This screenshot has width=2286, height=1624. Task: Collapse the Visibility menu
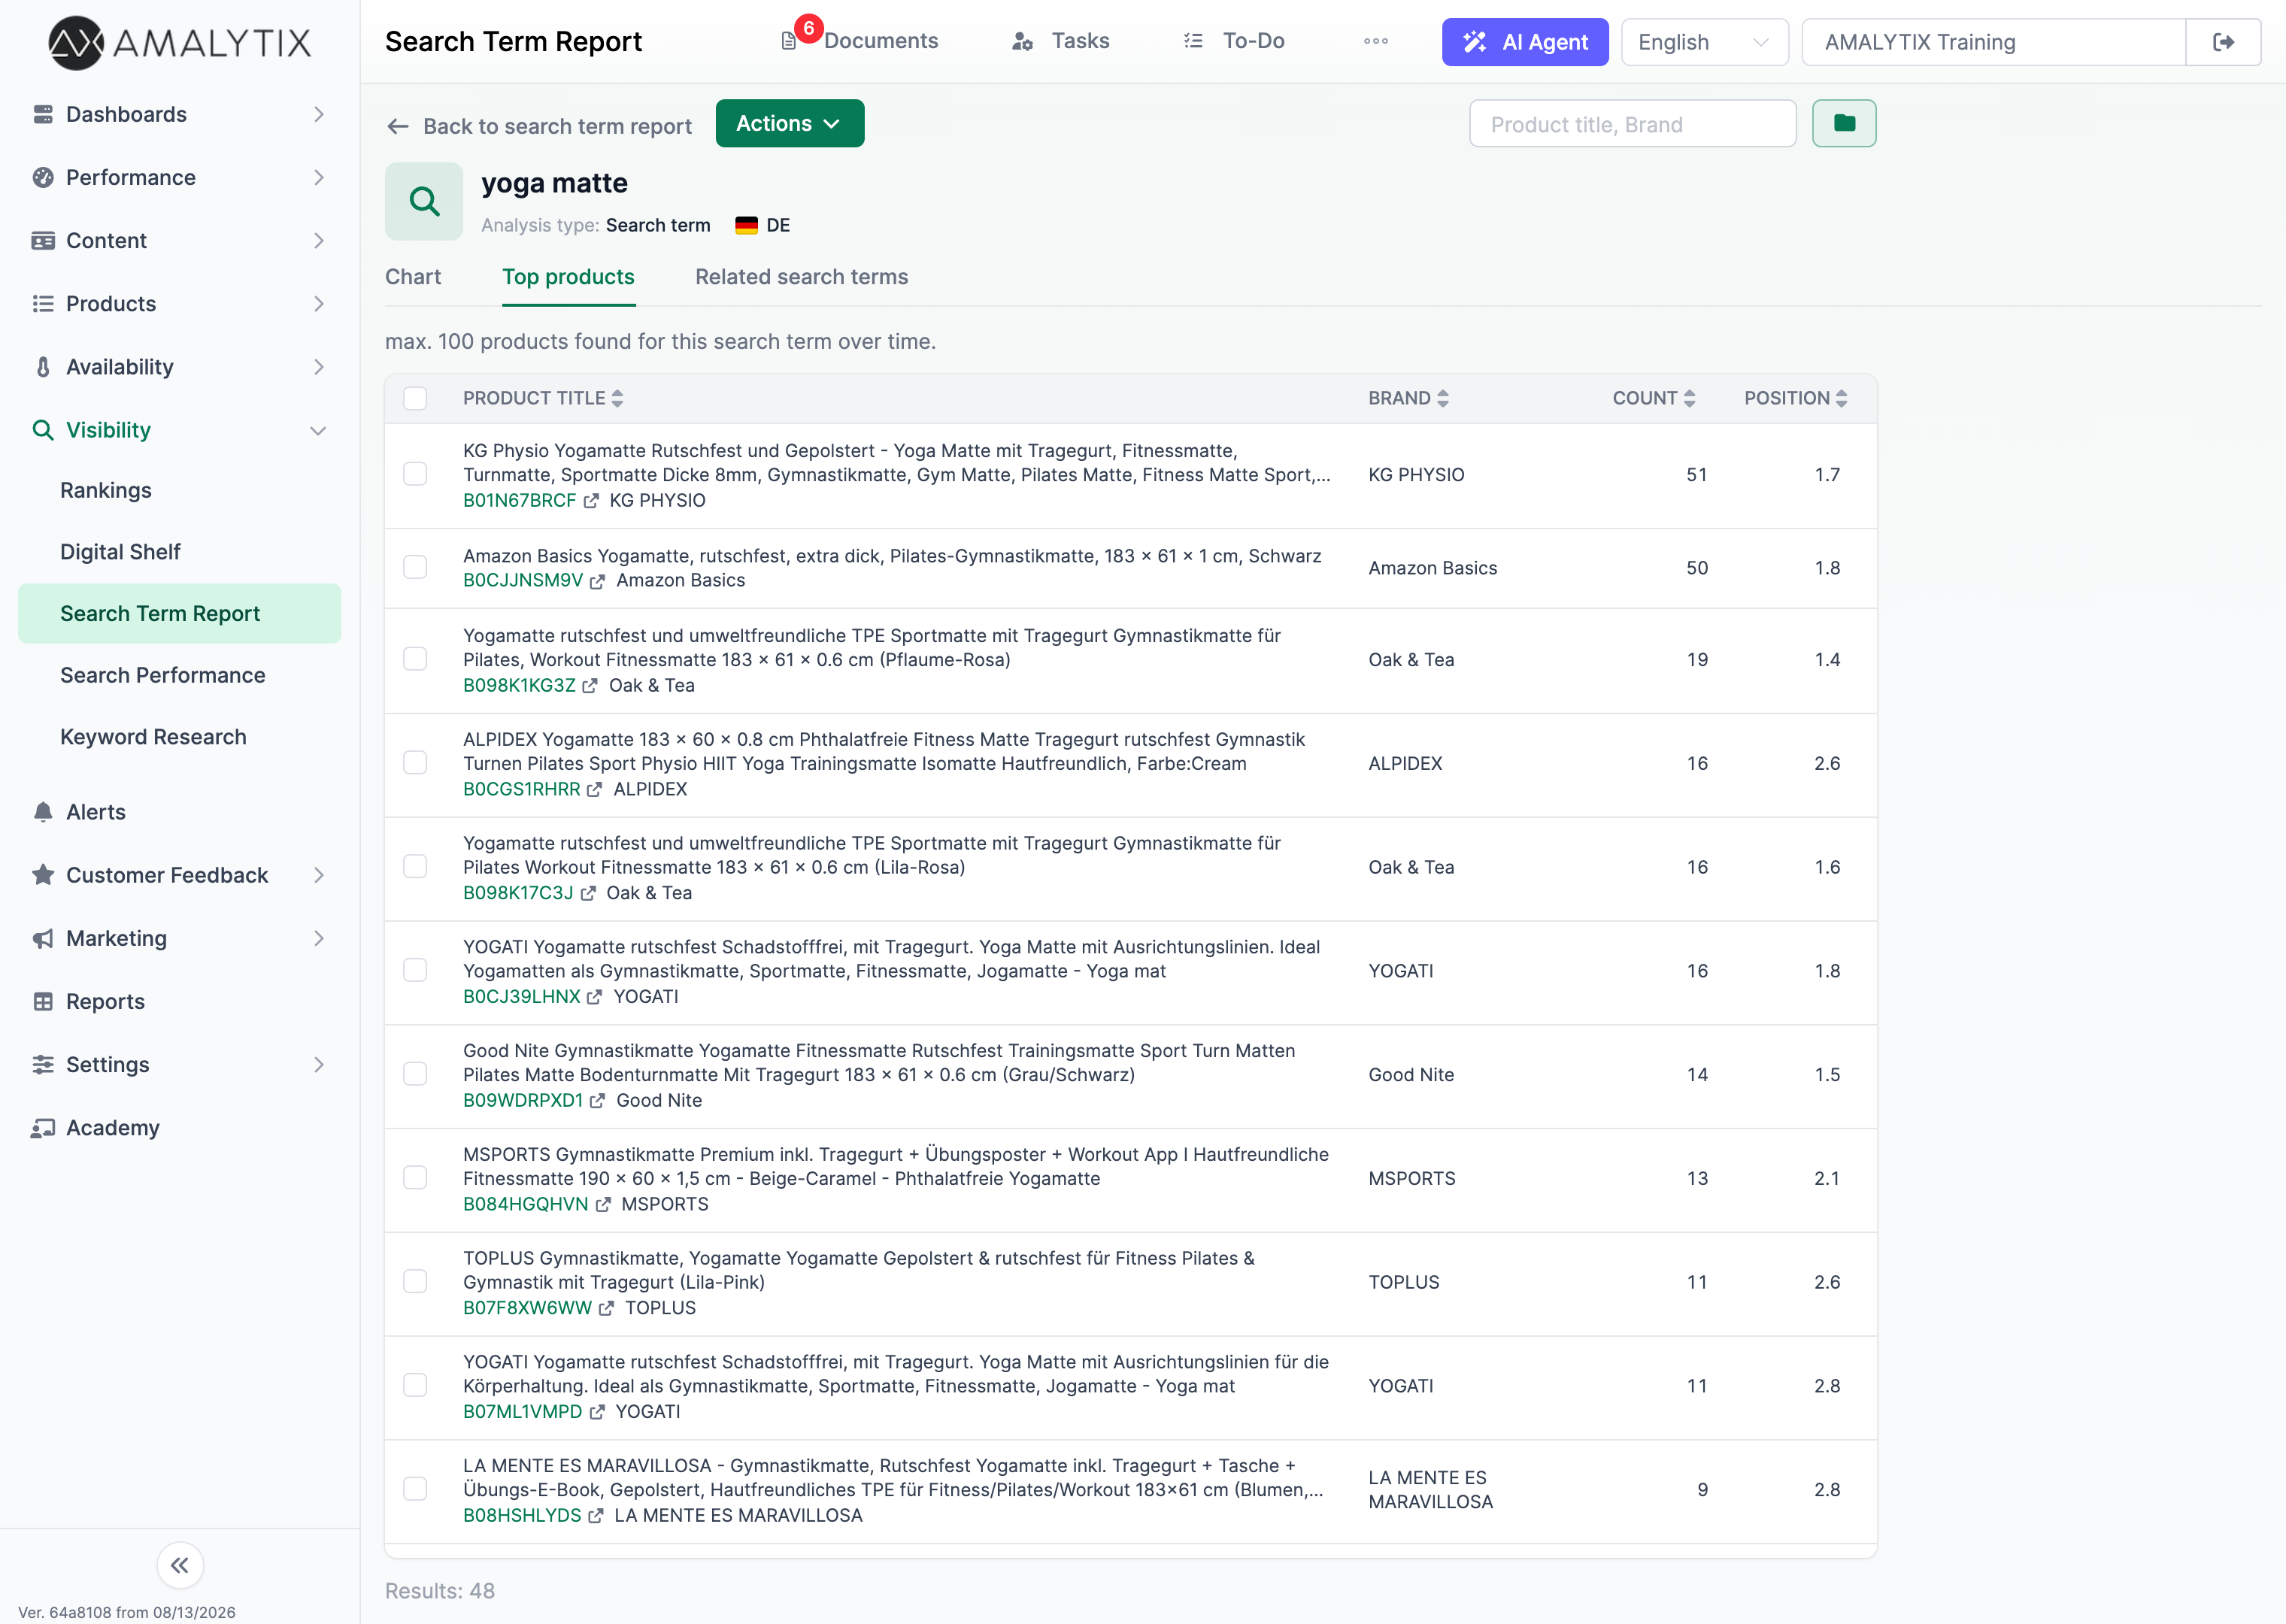(180, 430)
